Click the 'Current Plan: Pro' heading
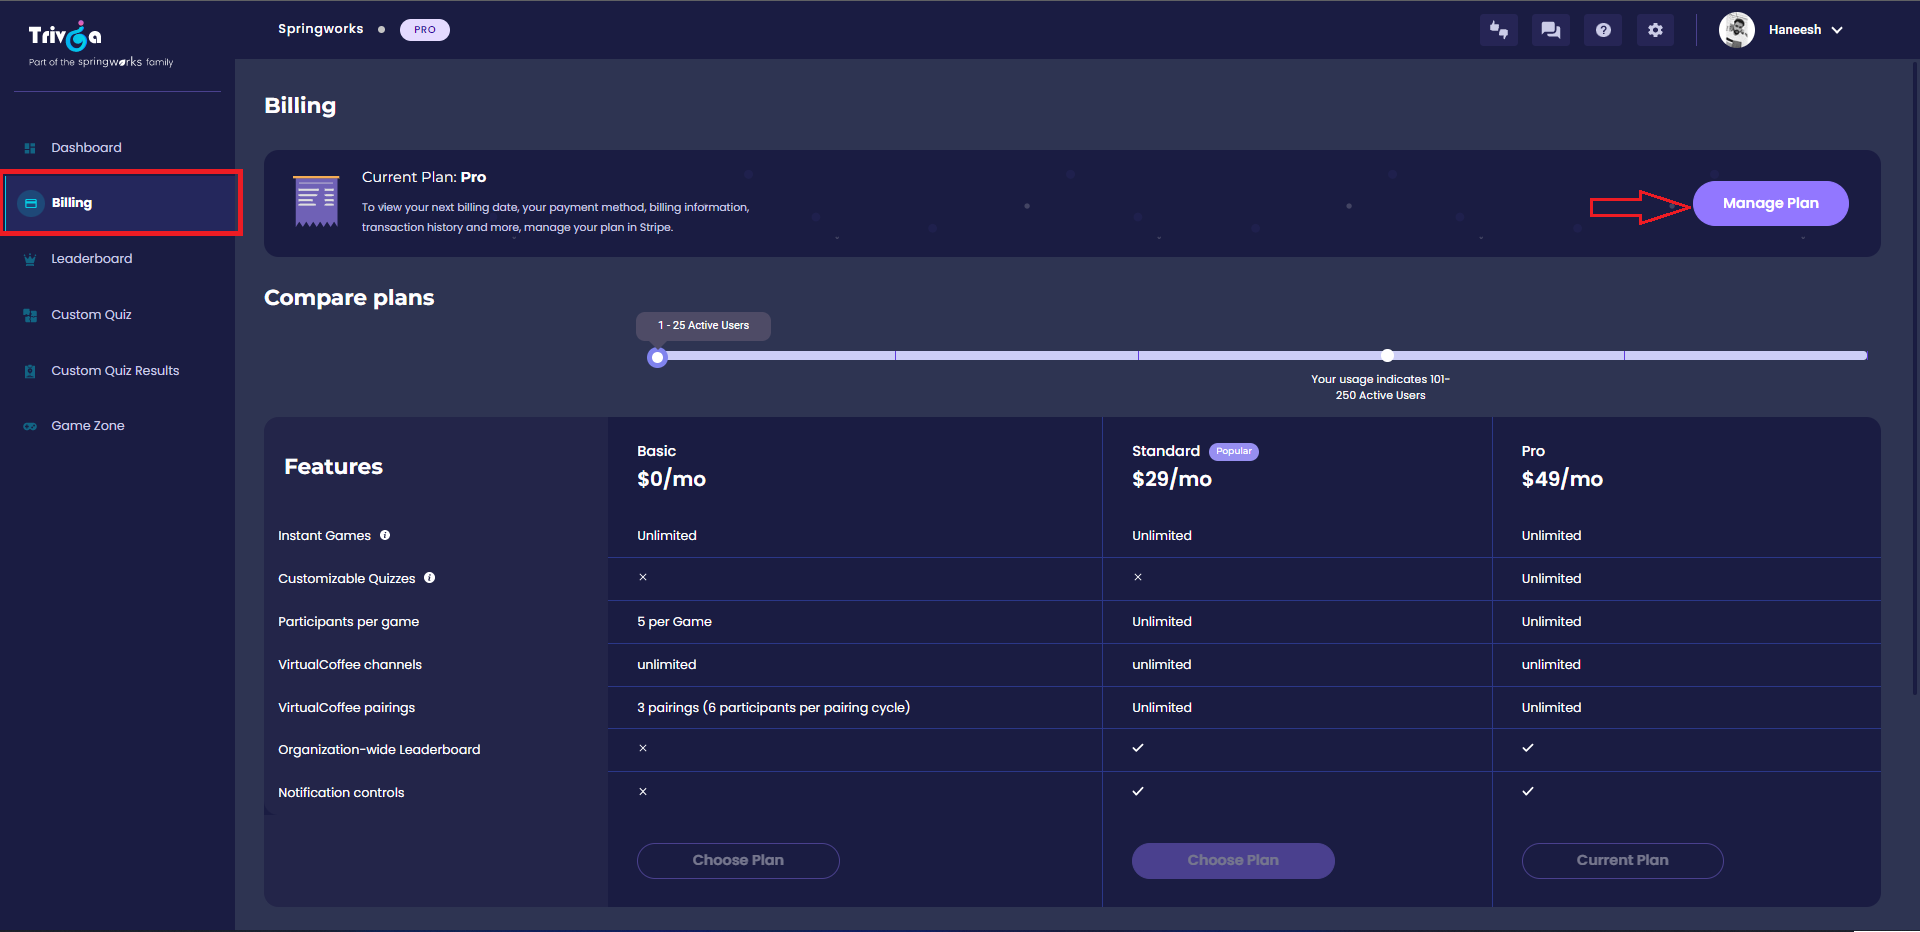The image size is (1920, 932). (424, 177)
